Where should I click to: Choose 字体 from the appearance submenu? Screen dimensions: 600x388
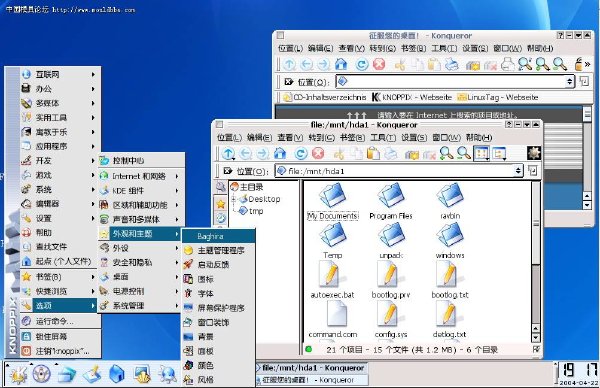(x=218, y=293)
